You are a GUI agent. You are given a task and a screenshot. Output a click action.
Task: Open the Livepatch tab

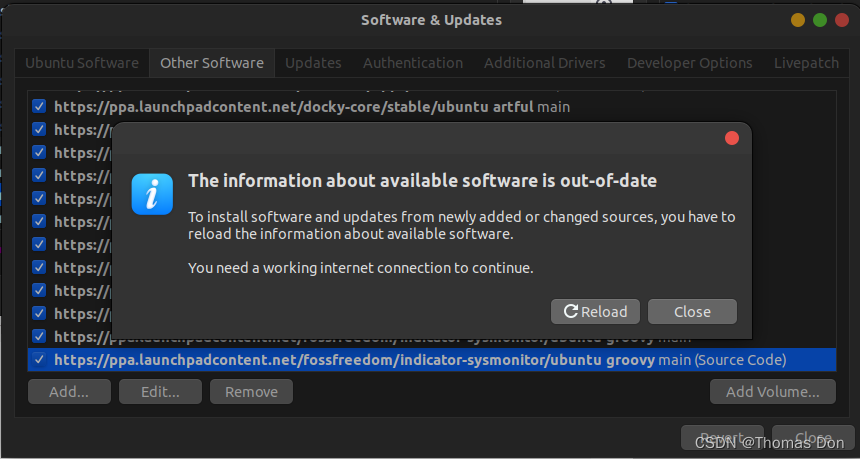tap(806, 63)
